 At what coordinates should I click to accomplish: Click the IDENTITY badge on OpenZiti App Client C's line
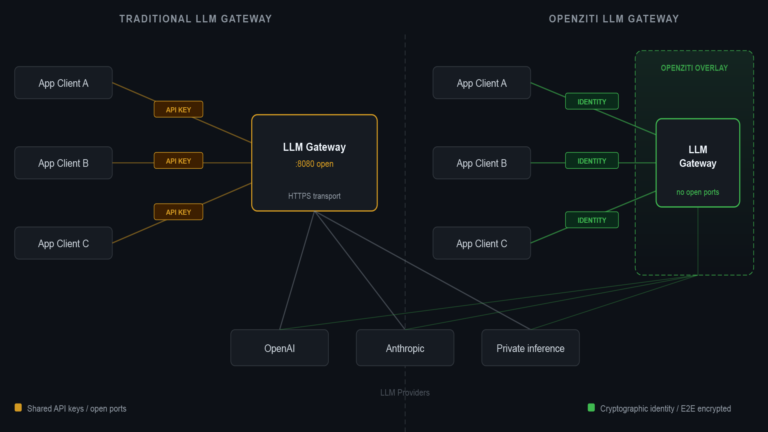(592, 220)
